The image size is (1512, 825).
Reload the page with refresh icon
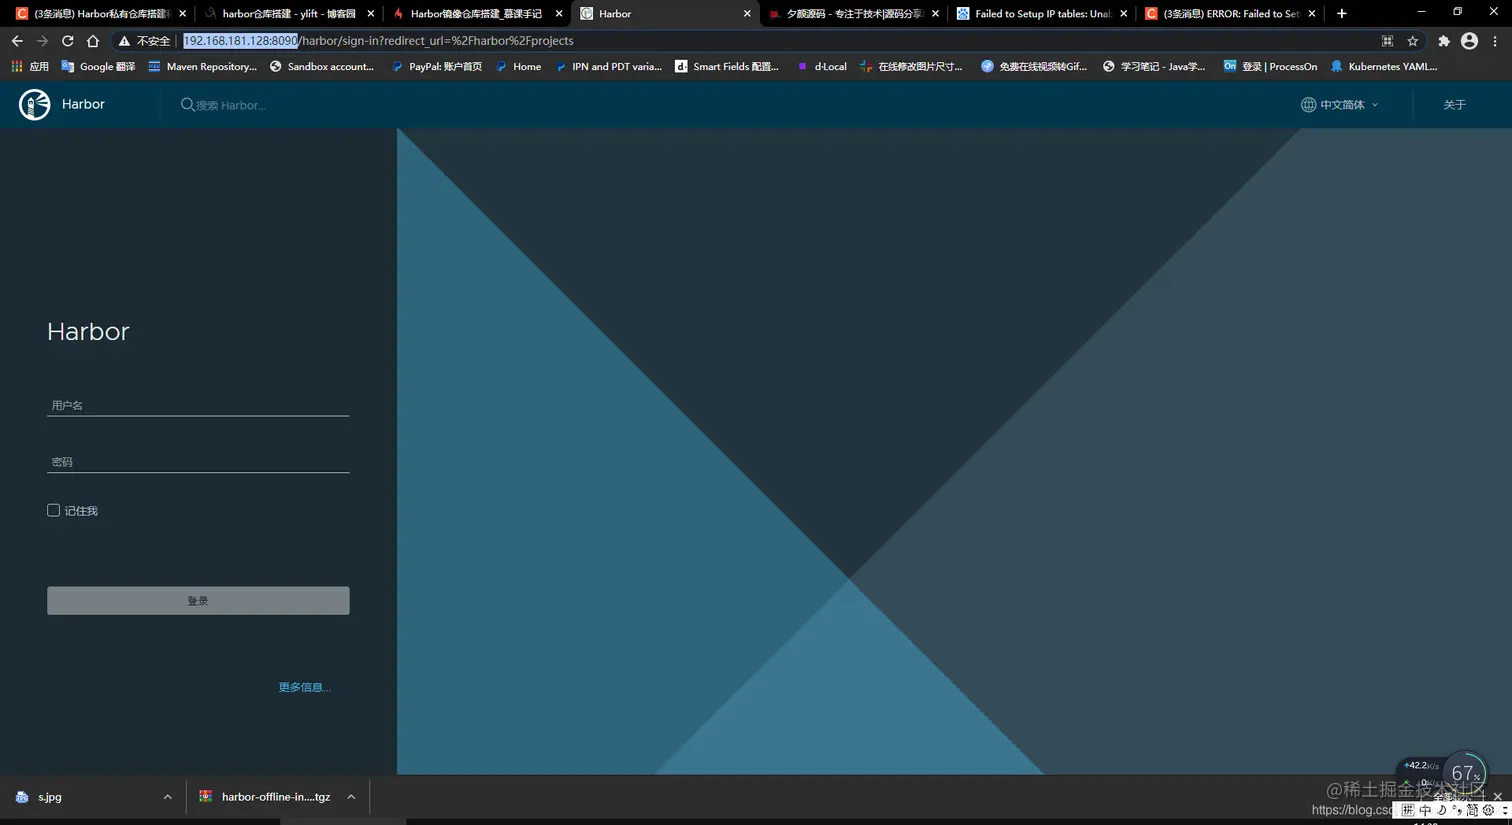67,41
